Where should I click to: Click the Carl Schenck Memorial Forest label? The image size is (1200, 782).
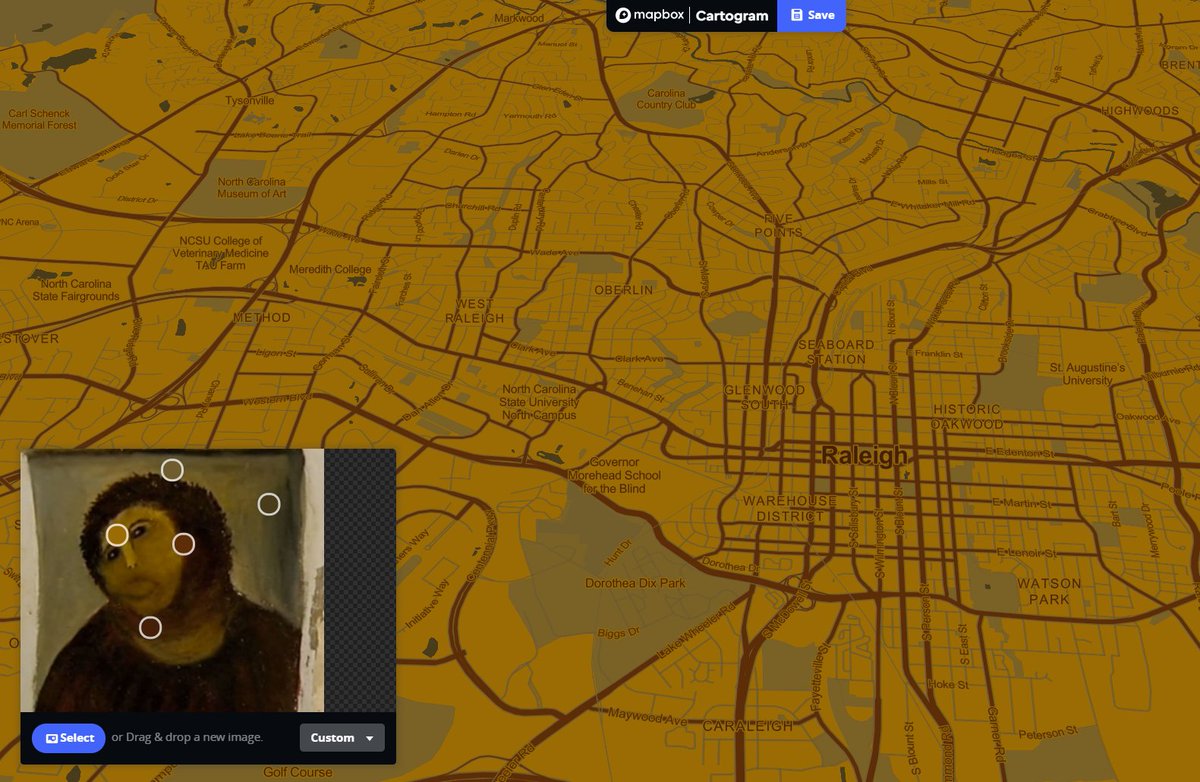tap(40, 119)
